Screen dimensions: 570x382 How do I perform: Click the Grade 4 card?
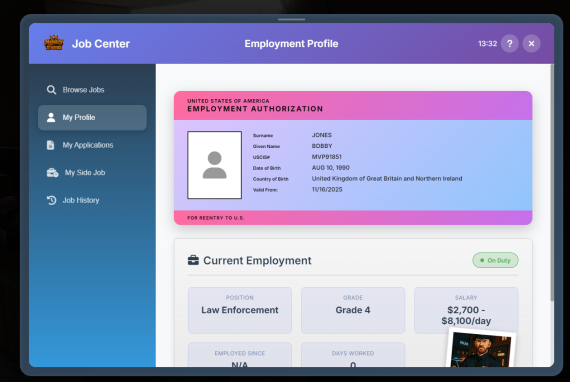pos(353,310)
